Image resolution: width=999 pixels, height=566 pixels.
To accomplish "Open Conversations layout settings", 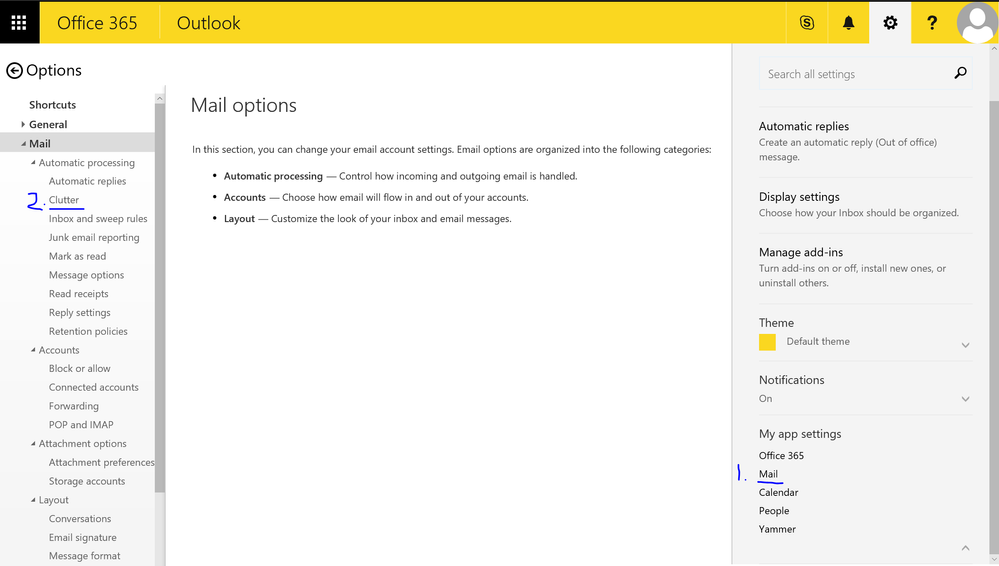I will tap(80, 519).
